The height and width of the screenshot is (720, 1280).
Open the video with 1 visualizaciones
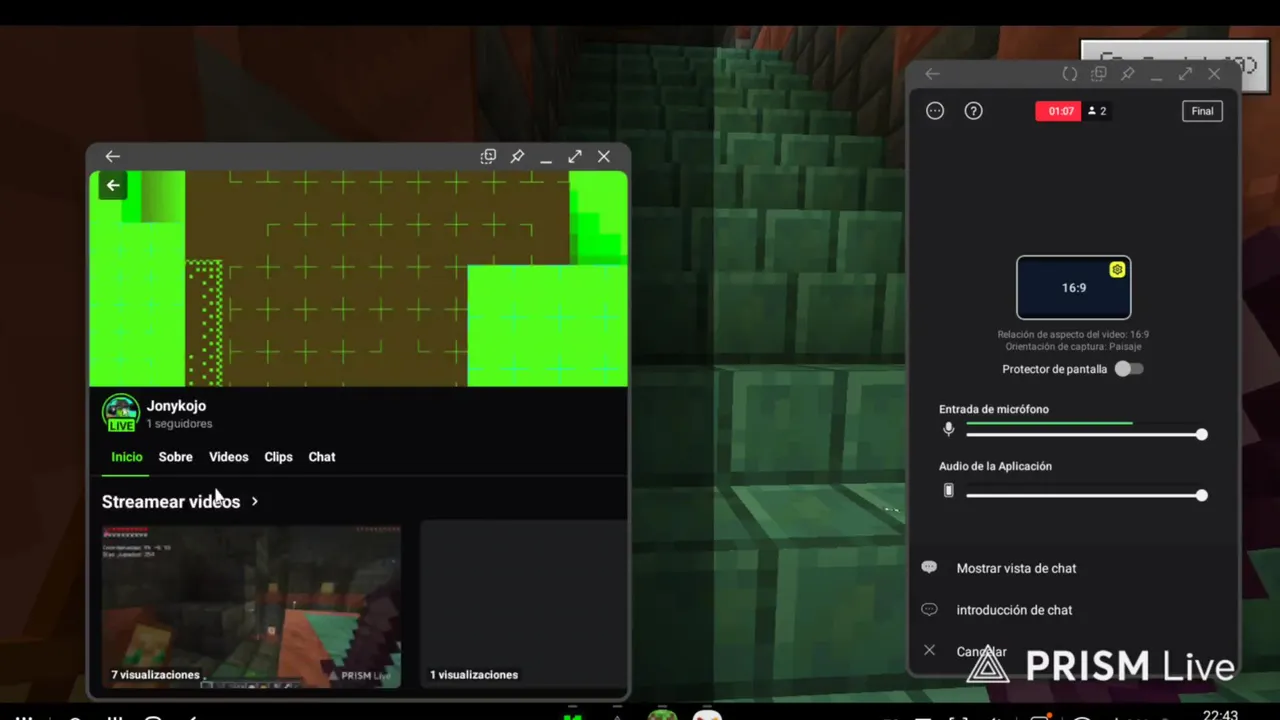click(x=523, y=604)
